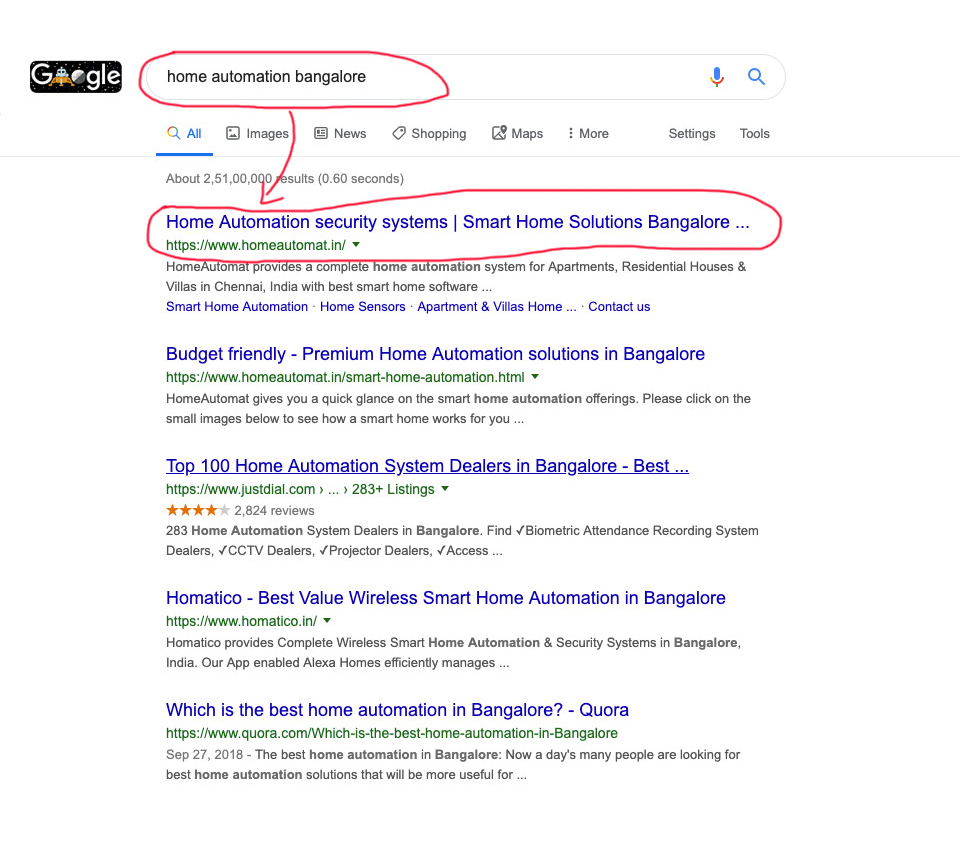Expand the More search categories menu
This screenshot has width=960, height=844.
[588, 133]
